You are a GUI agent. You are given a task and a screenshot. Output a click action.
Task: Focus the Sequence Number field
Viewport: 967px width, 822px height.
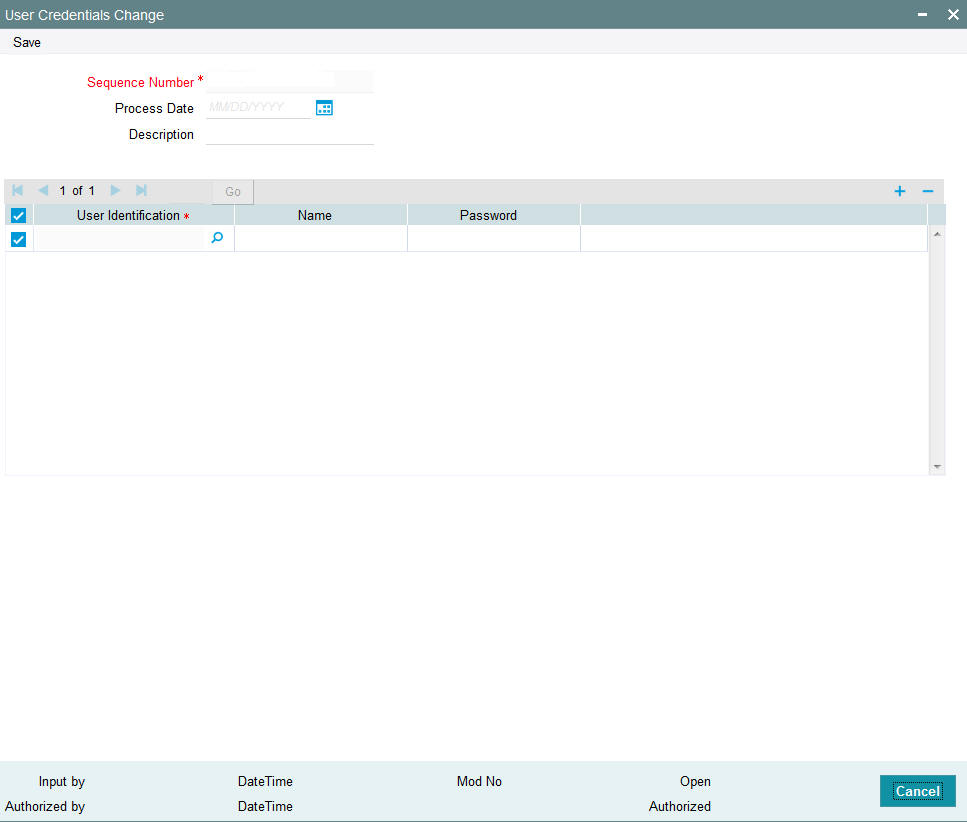pos(290,81)
